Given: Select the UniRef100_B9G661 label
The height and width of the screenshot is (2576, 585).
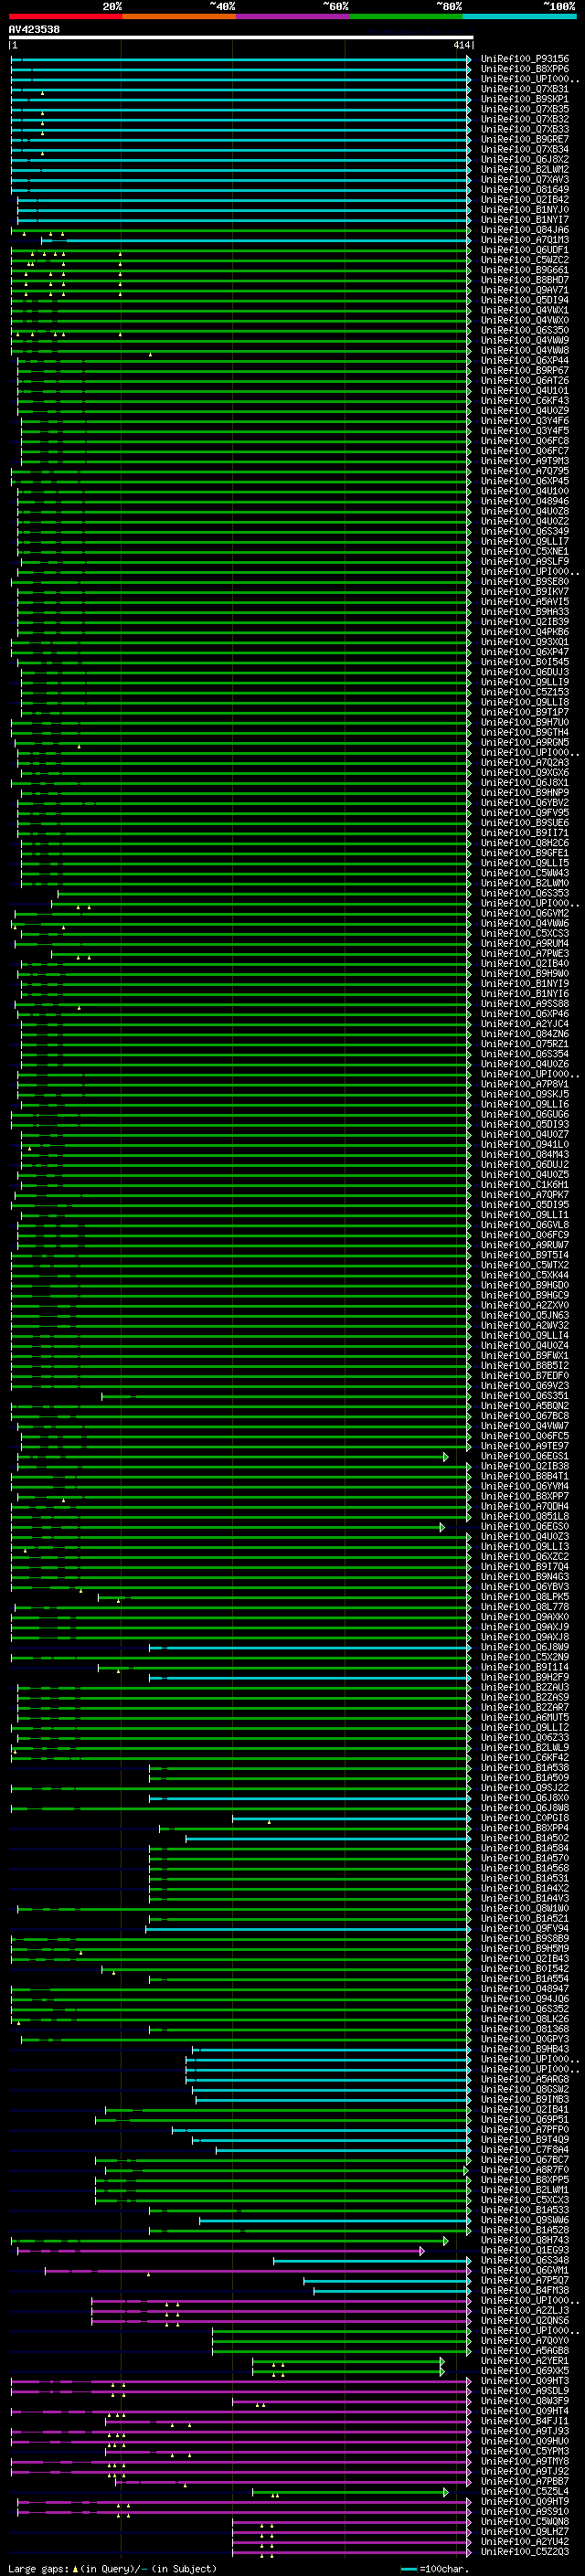Looking at the screenshot, I should coord(524,271).
